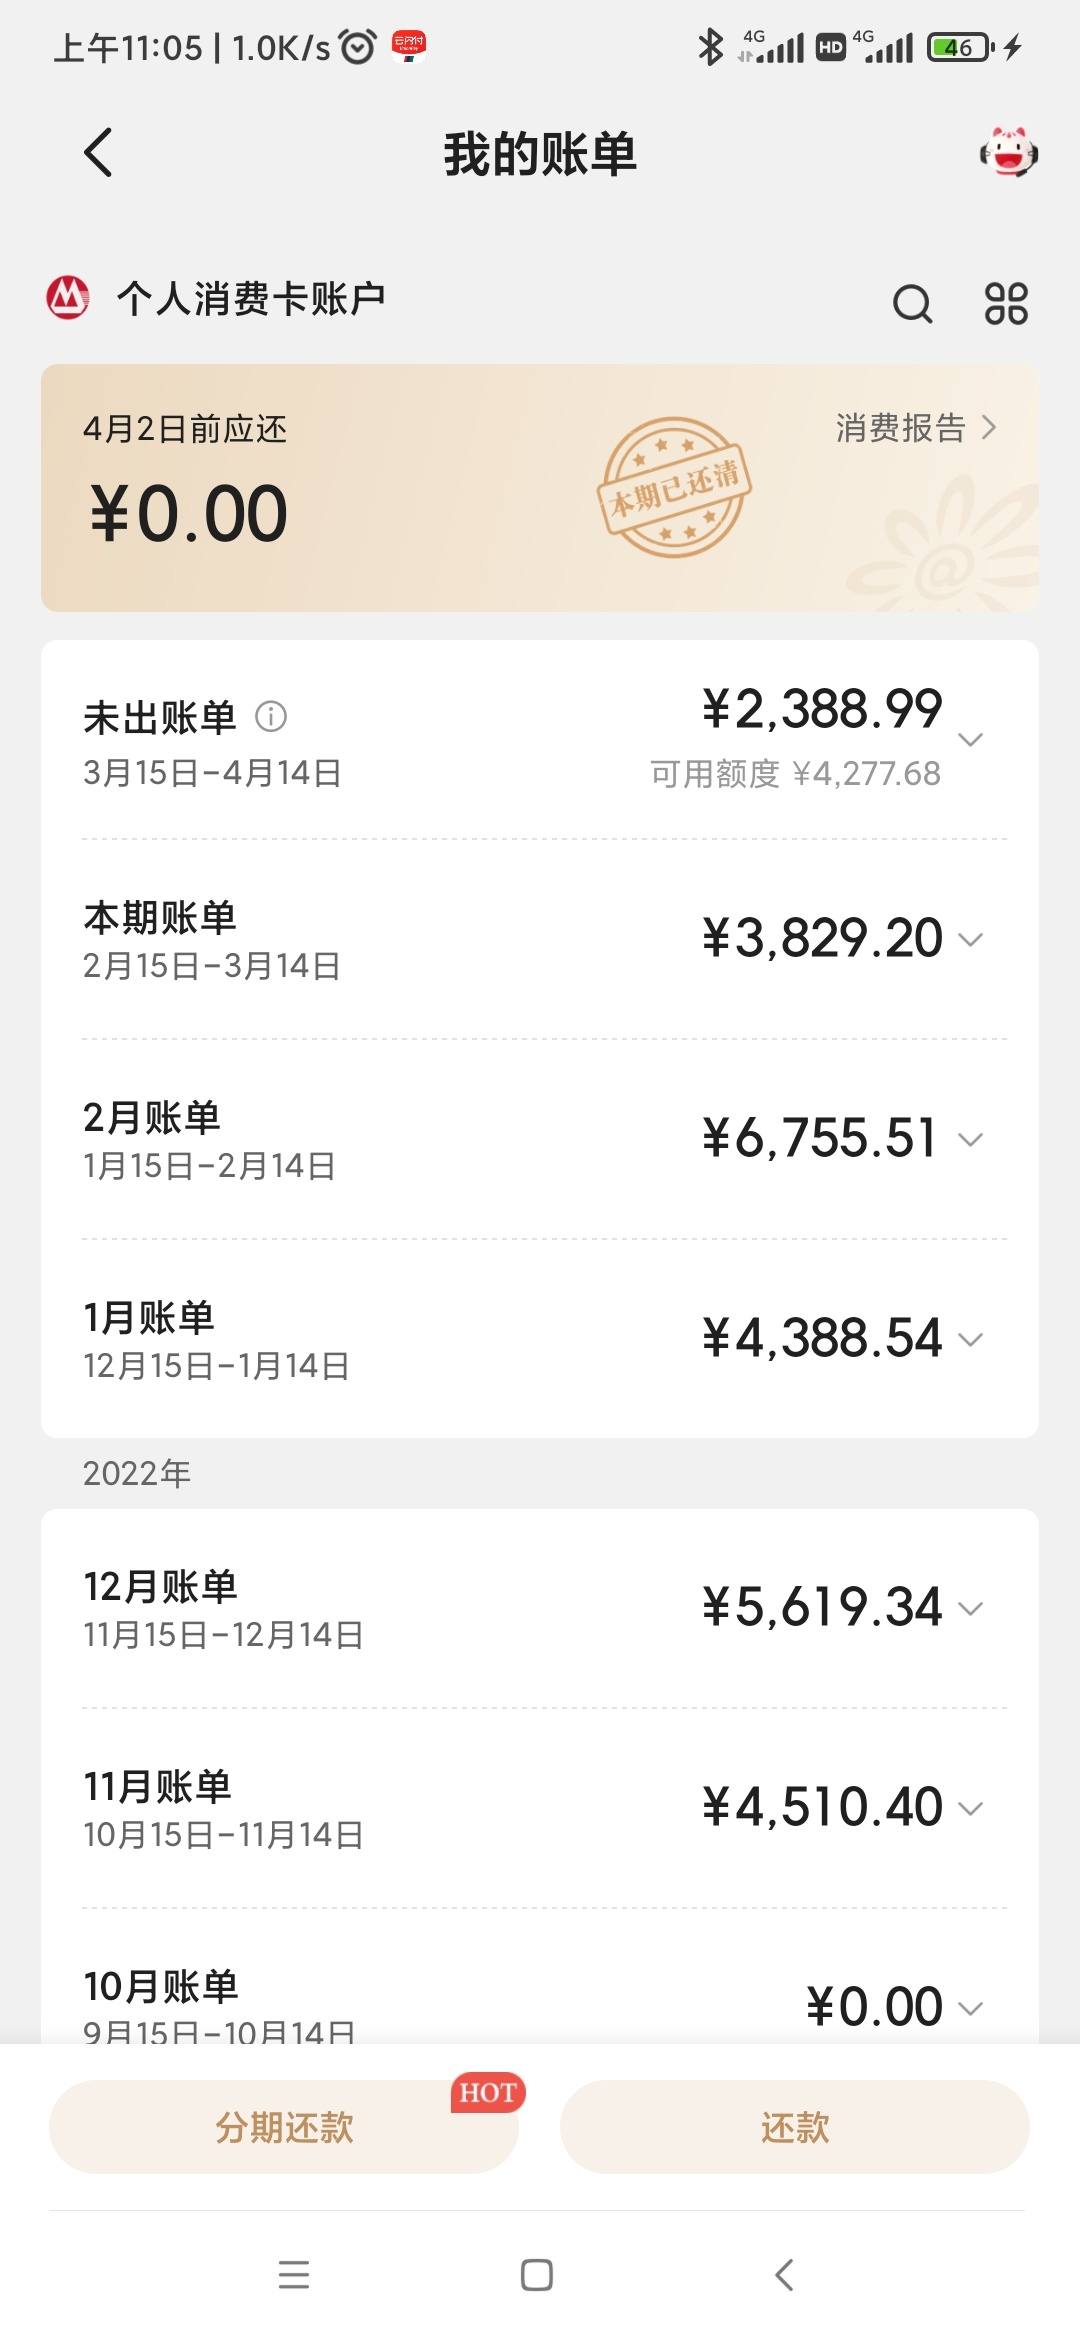Expand the 12月账单 ¥5,619.34 chevron
This screenshot has width=1080, height=2340.
pyautogui.click(x=970, y=1608)
